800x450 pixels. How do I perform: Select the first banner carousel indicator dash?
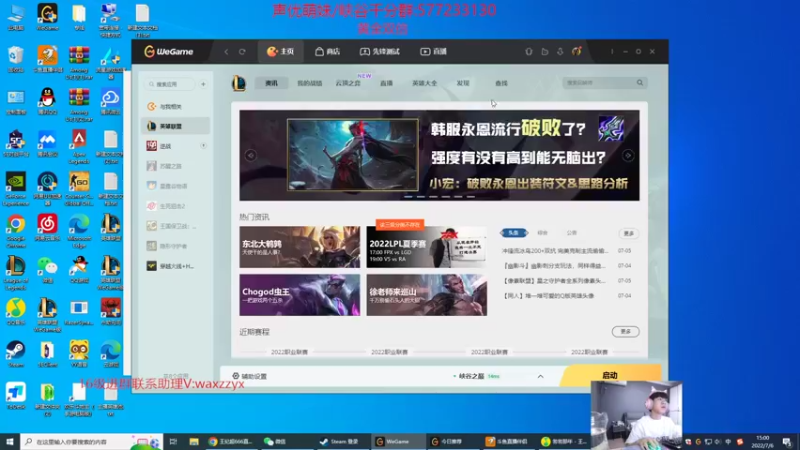[408, 196]
